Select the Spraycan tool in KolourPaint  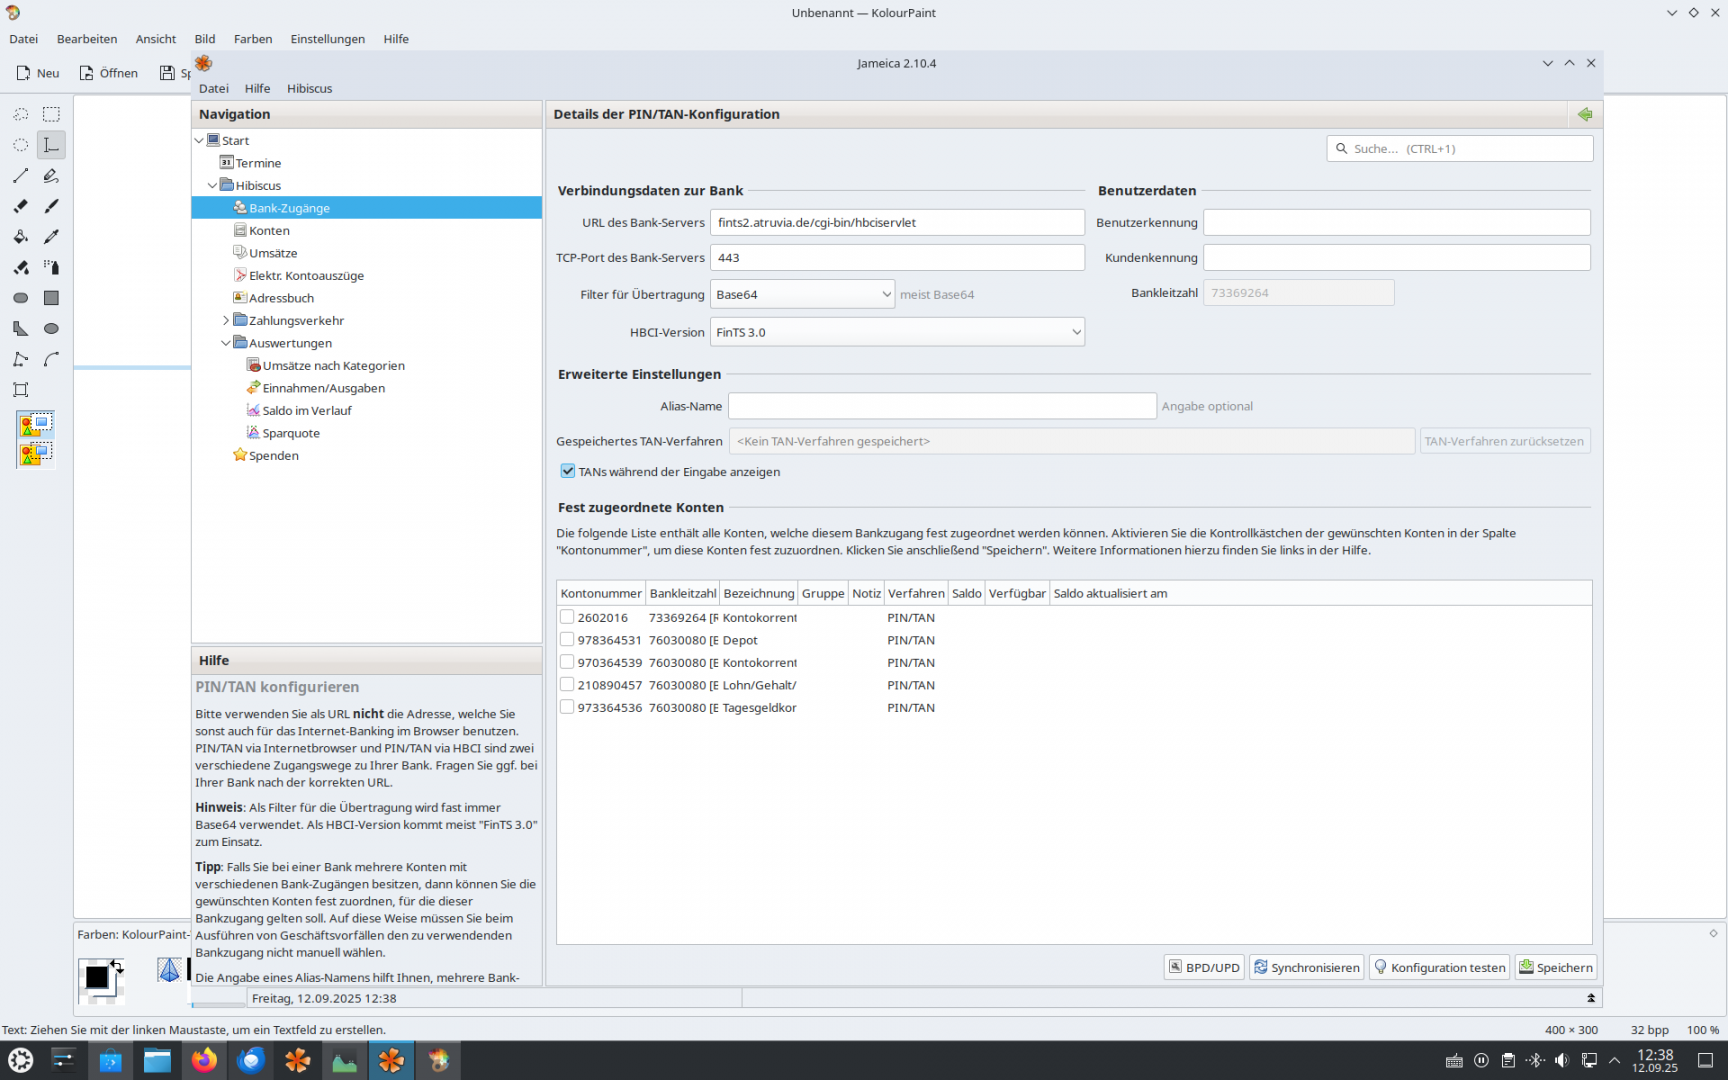coord(51,267)
